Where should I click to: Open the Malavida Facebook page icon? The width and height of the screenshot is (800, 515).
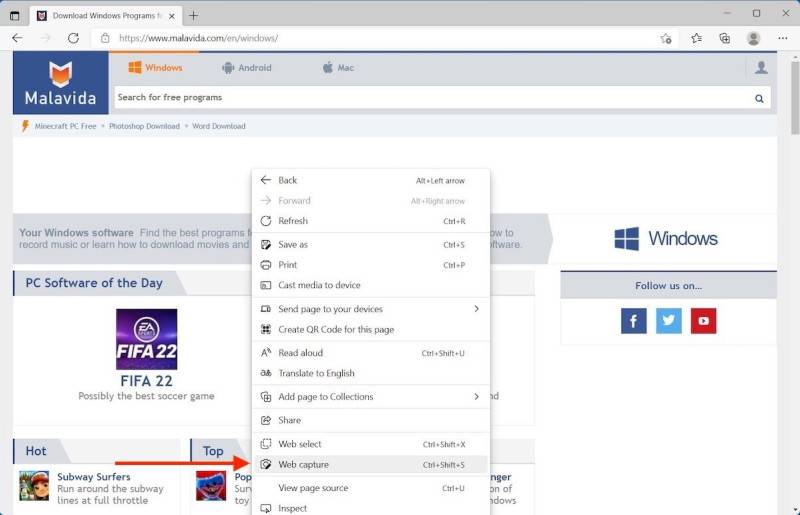coord(633,321)
